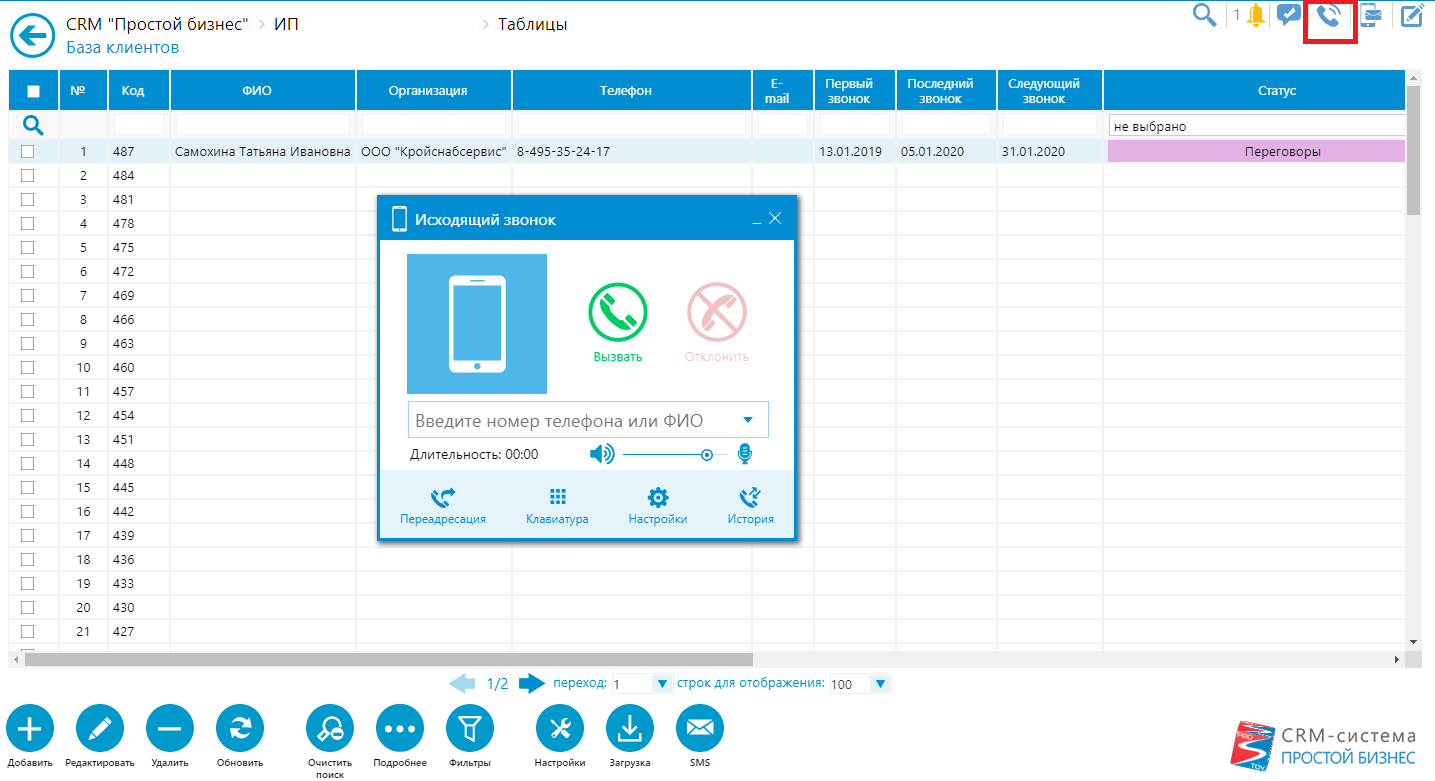Click the SMS envelope icon
1435x781 pixels.
pos(700,730)
